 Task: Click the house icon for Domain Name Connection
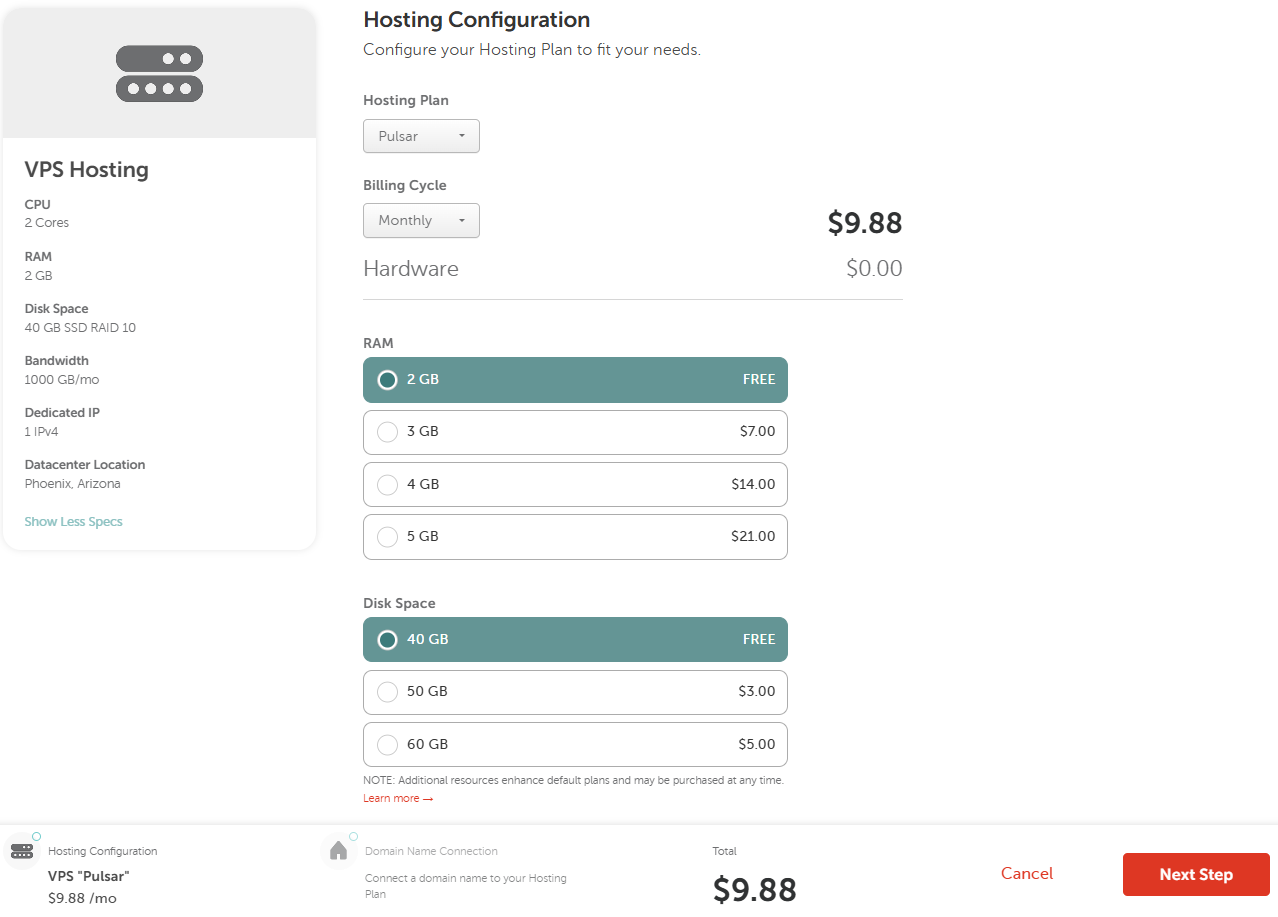338,851
